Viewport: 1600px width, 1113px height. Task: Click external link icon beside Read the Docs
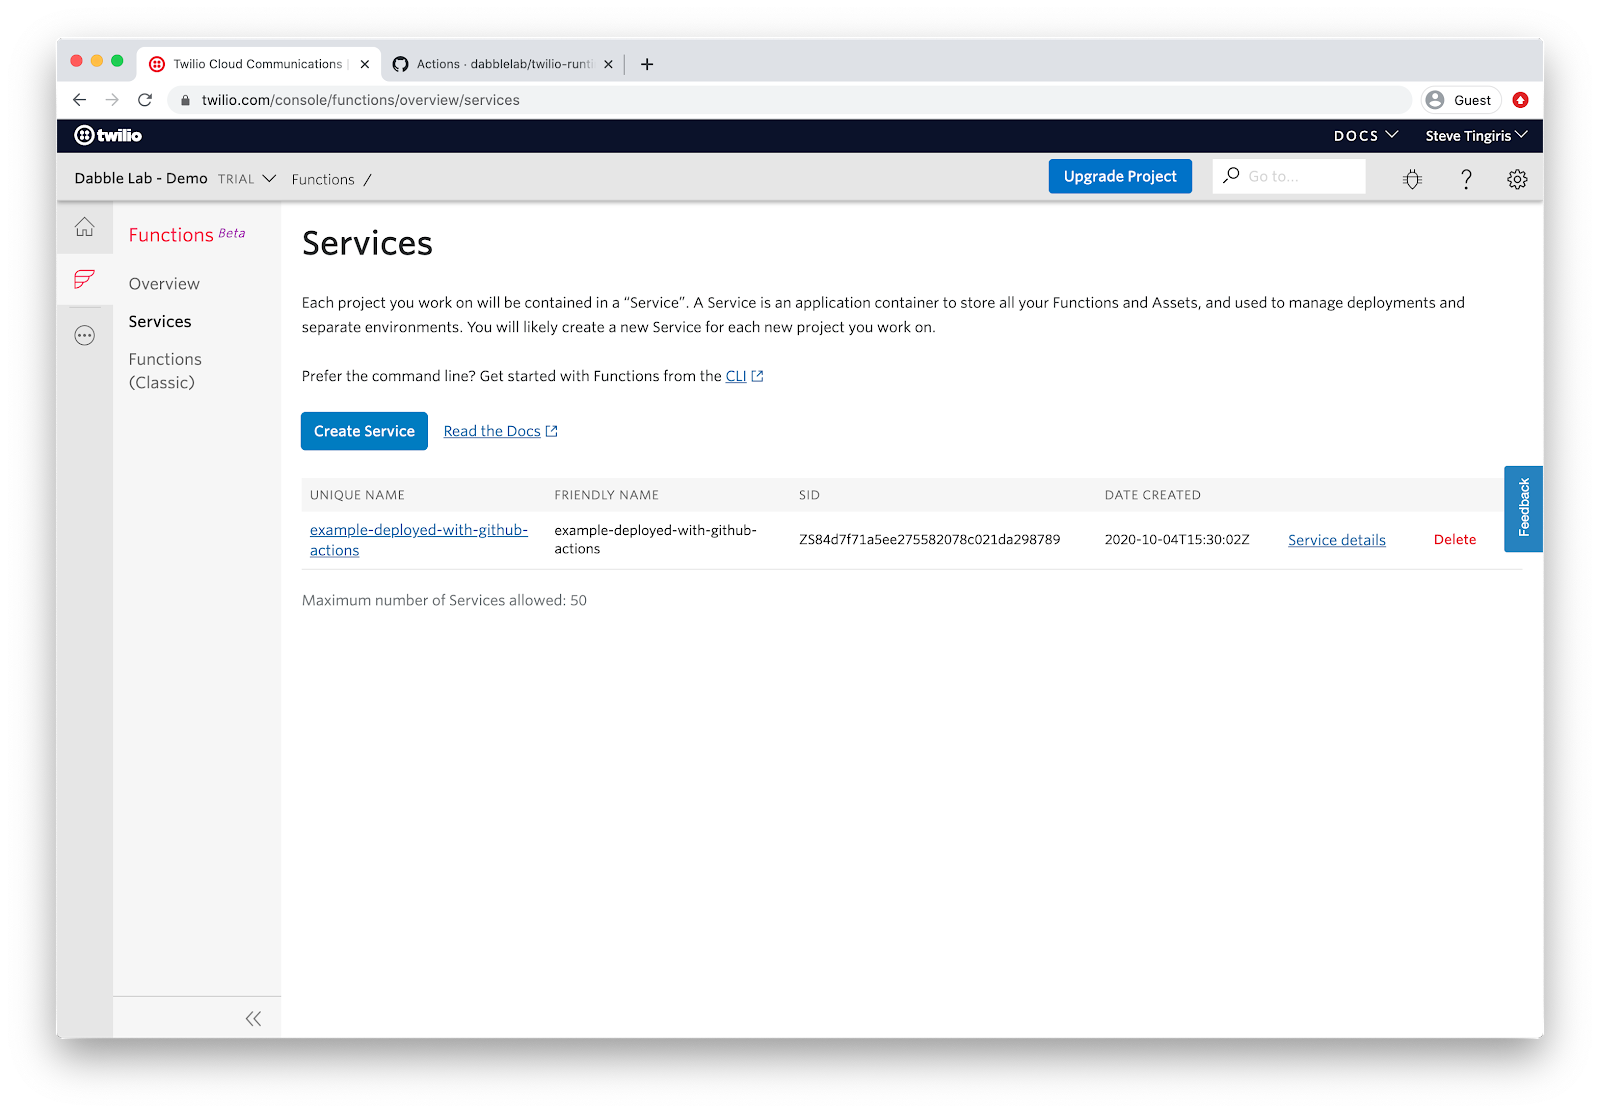pyautogui.click(x=551, y=431)
